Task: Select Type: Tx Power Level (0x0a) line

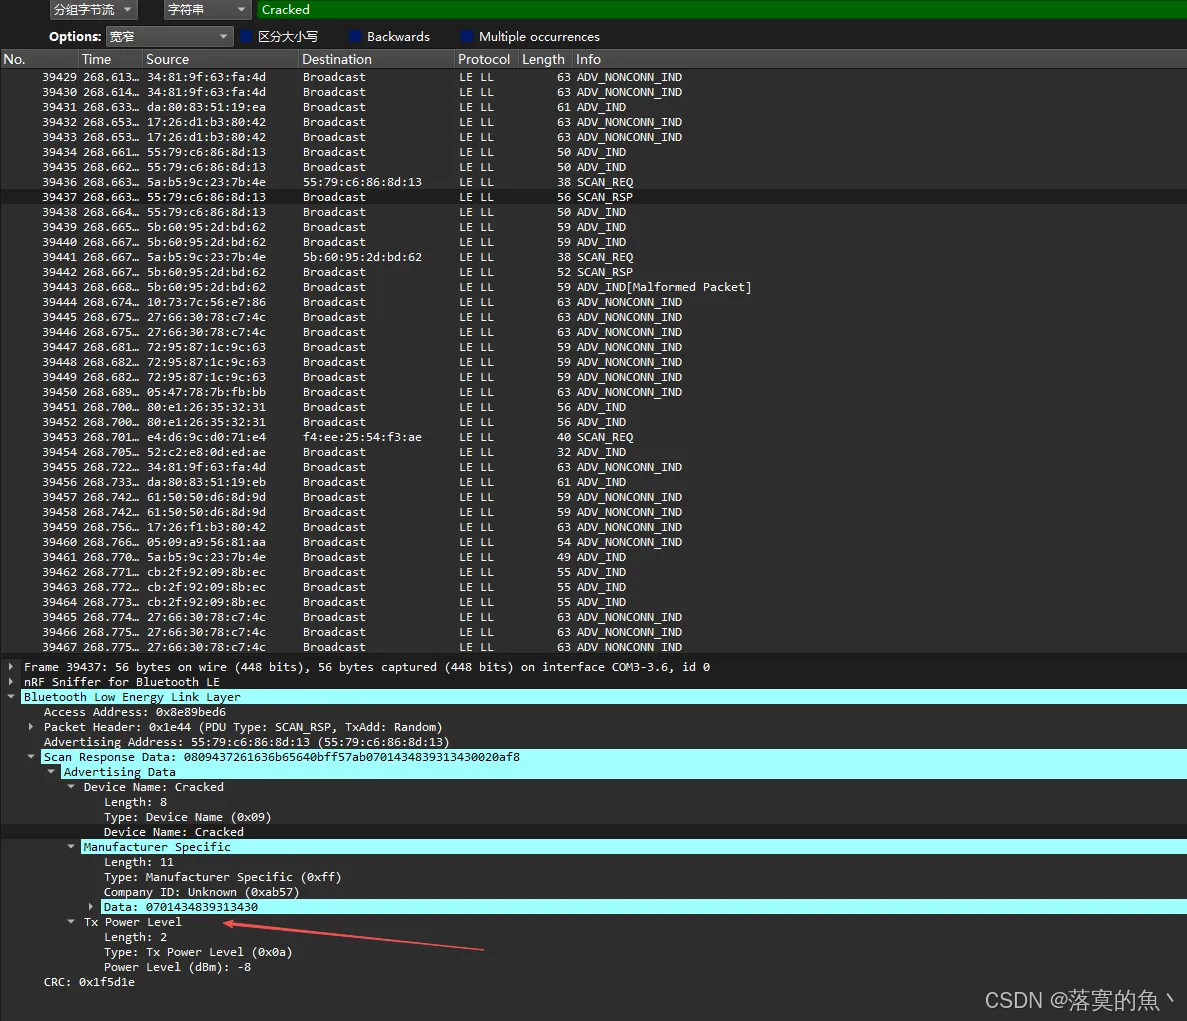Action: point(198,952)
